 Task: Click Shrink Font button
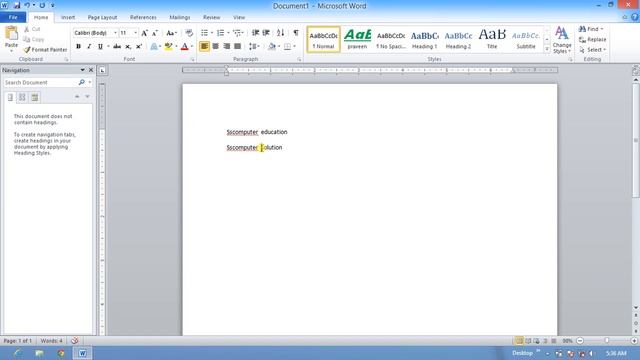pyautogui.click(x=155, y=33)
